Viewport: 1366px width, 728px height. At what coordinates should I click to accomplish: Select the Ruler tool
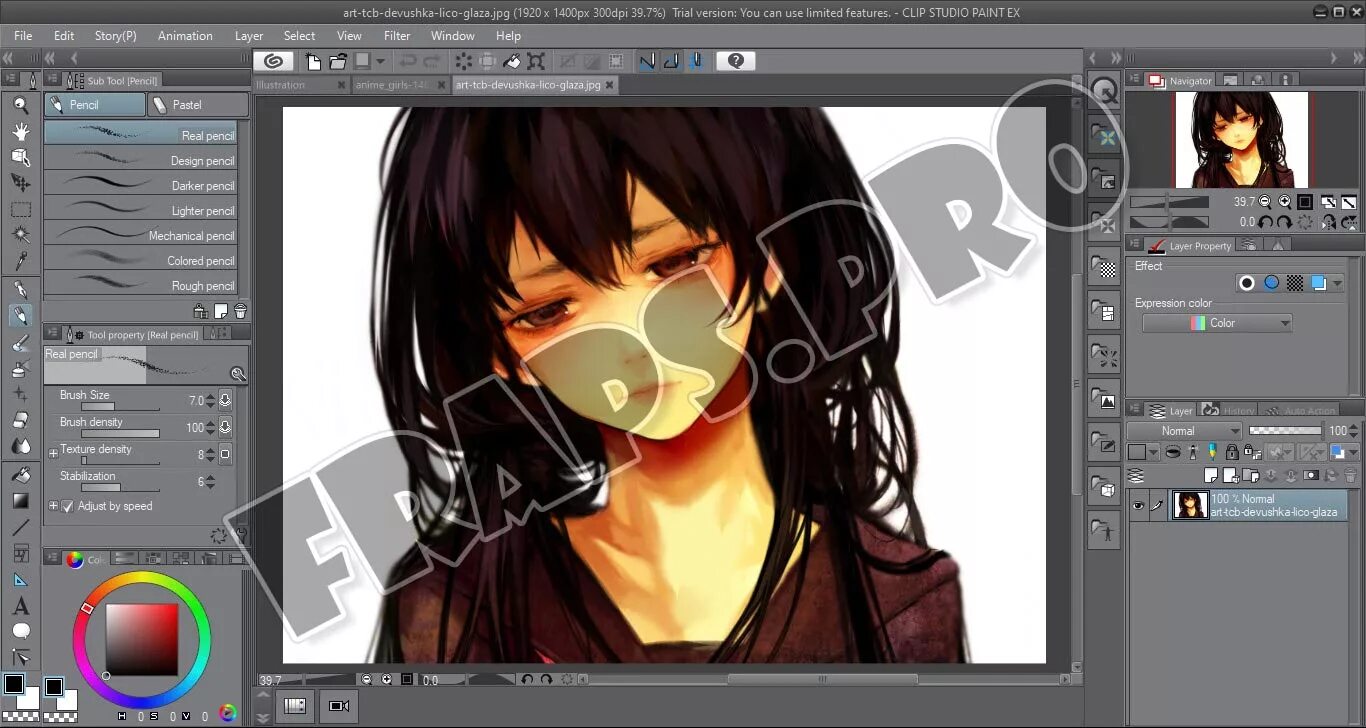click(x=20, y=580)
